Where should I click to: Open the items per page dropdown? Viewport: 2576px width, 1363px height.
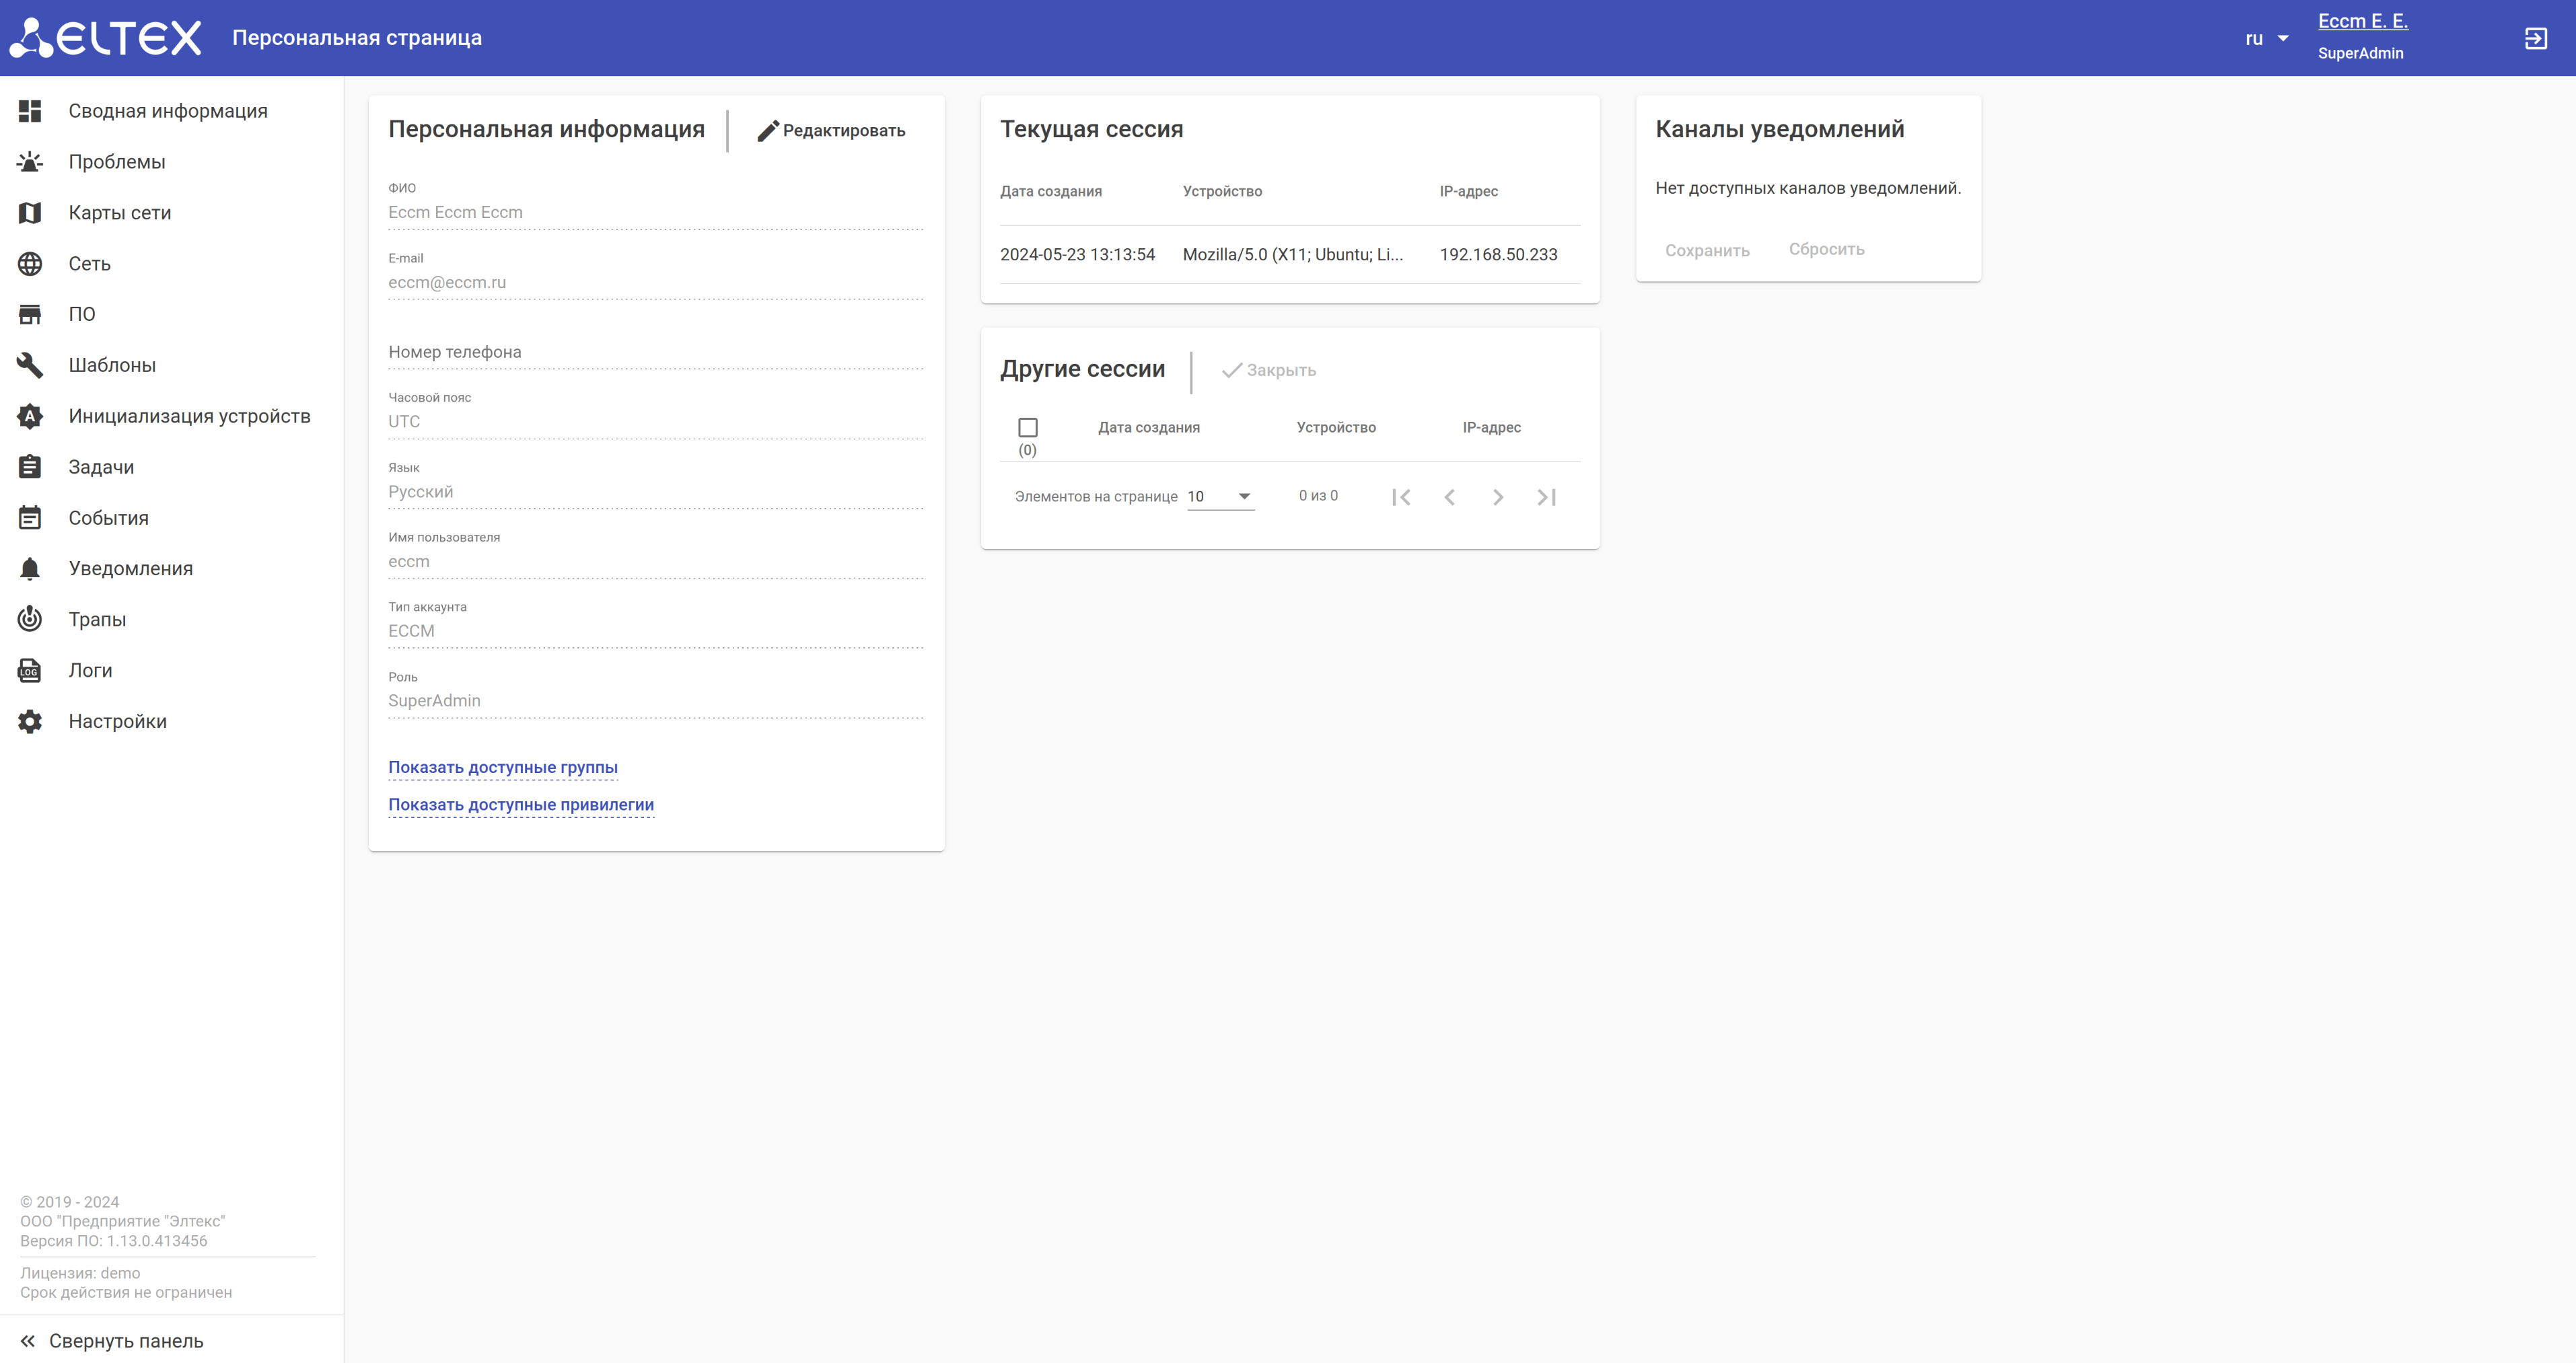tap(1220, 496)
